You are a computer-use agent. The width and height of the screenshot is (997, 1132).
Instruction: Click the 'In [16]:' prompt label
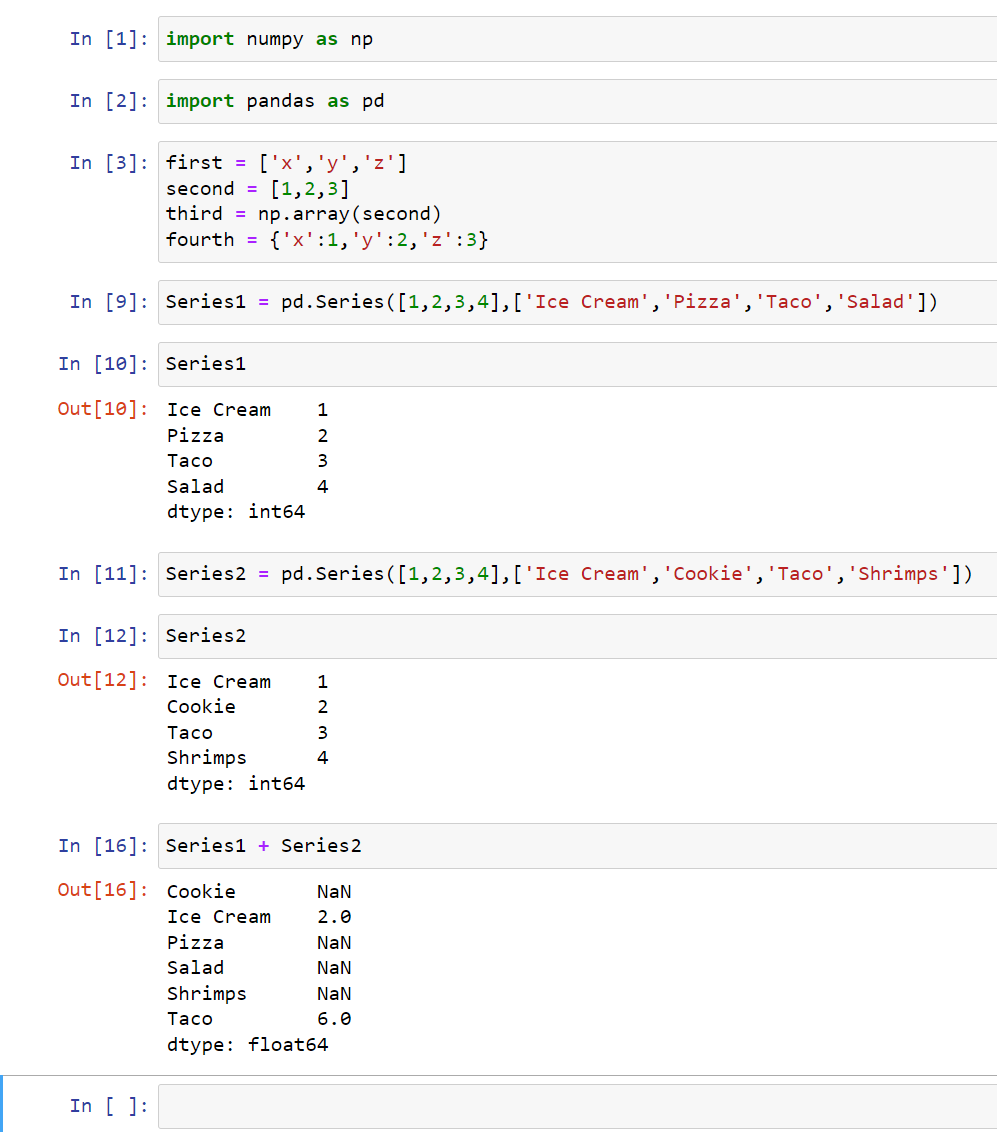coord(103,846)
